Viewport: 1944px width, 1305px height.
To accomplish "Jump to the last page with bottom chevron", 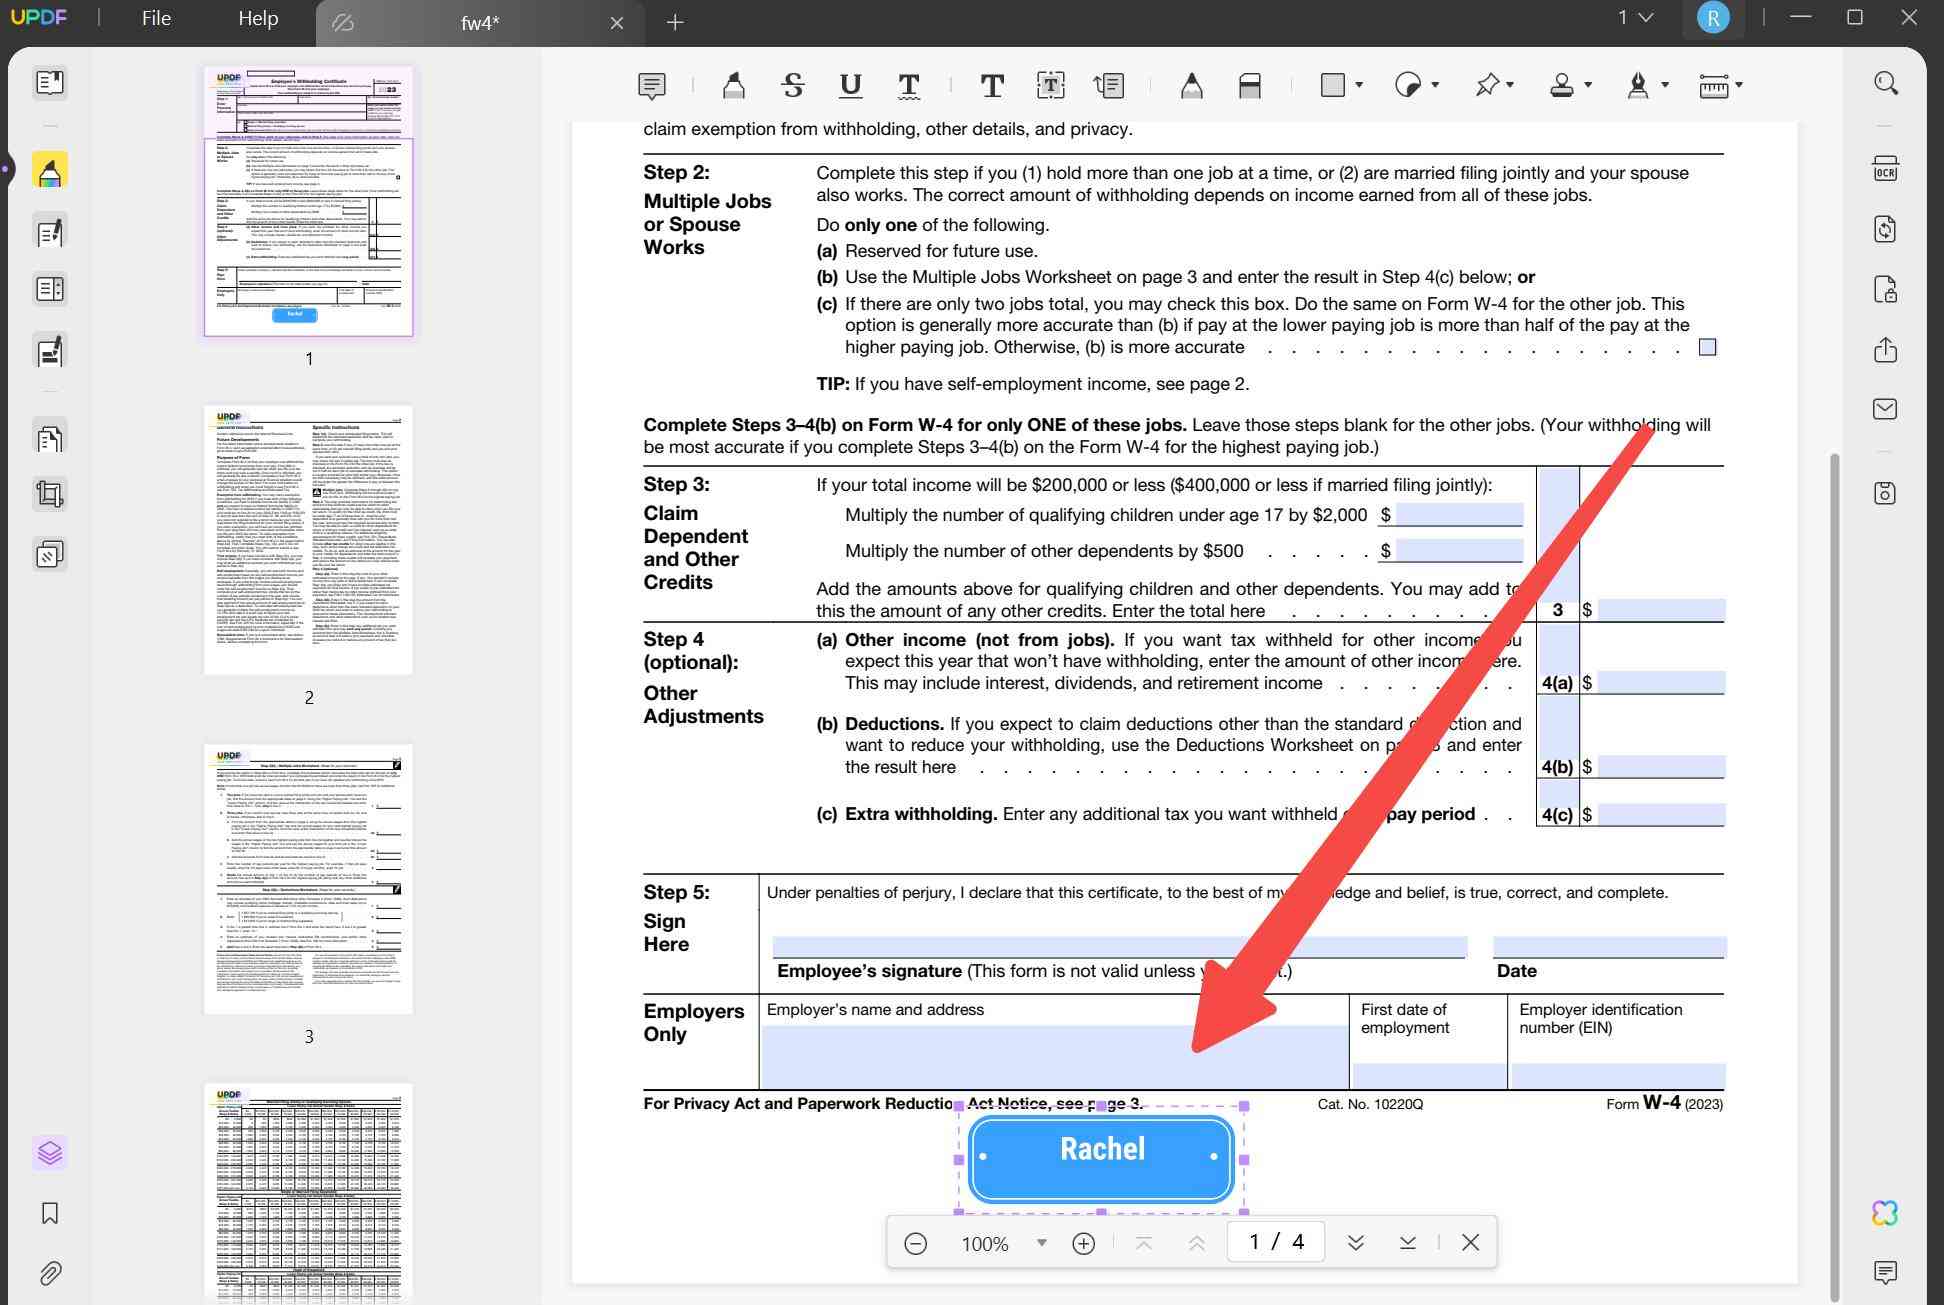I will click(x=1408, y=1242).
